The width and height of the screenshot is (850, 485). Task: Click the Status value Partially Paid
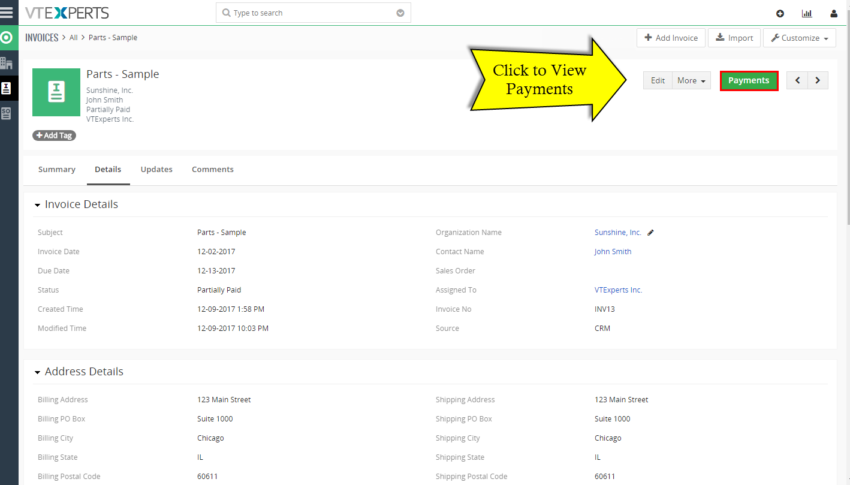point(219,290)
